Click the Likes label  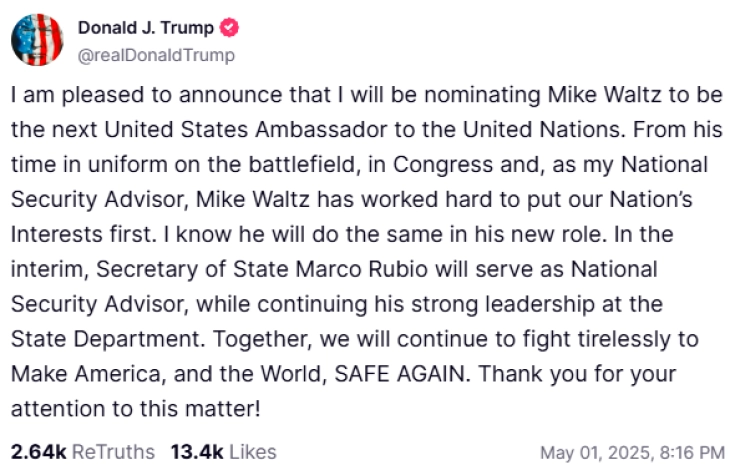(253, 451)
